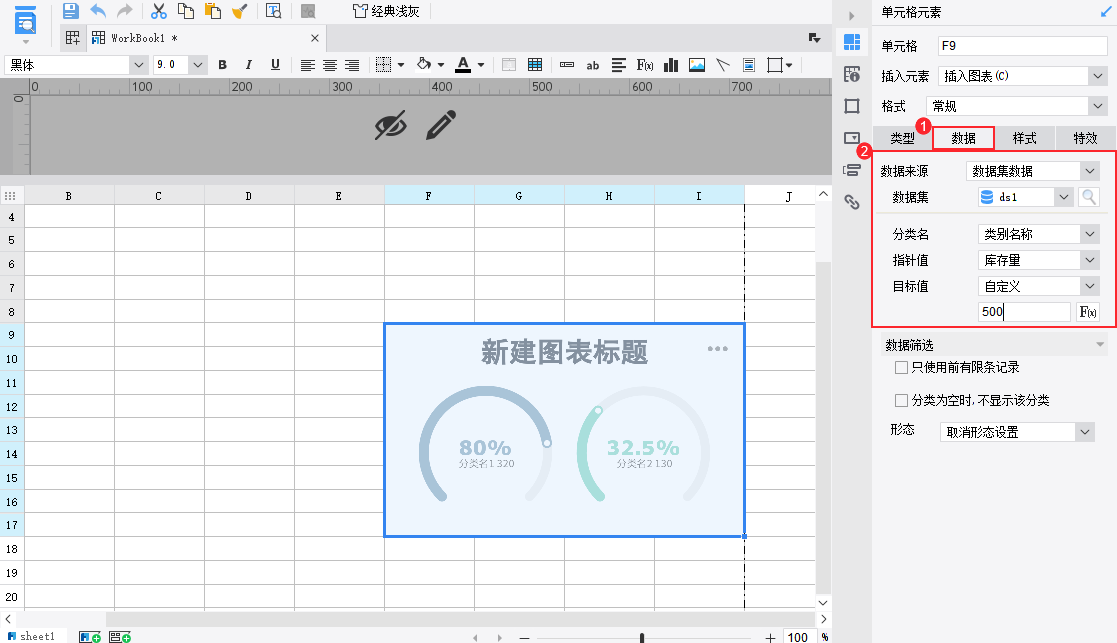This screenshot has width=1117, height=643.
Task: Enable 分类为空时,不显示该分类 checkbox
Action: pyautogui.click(x=901, y=400)
